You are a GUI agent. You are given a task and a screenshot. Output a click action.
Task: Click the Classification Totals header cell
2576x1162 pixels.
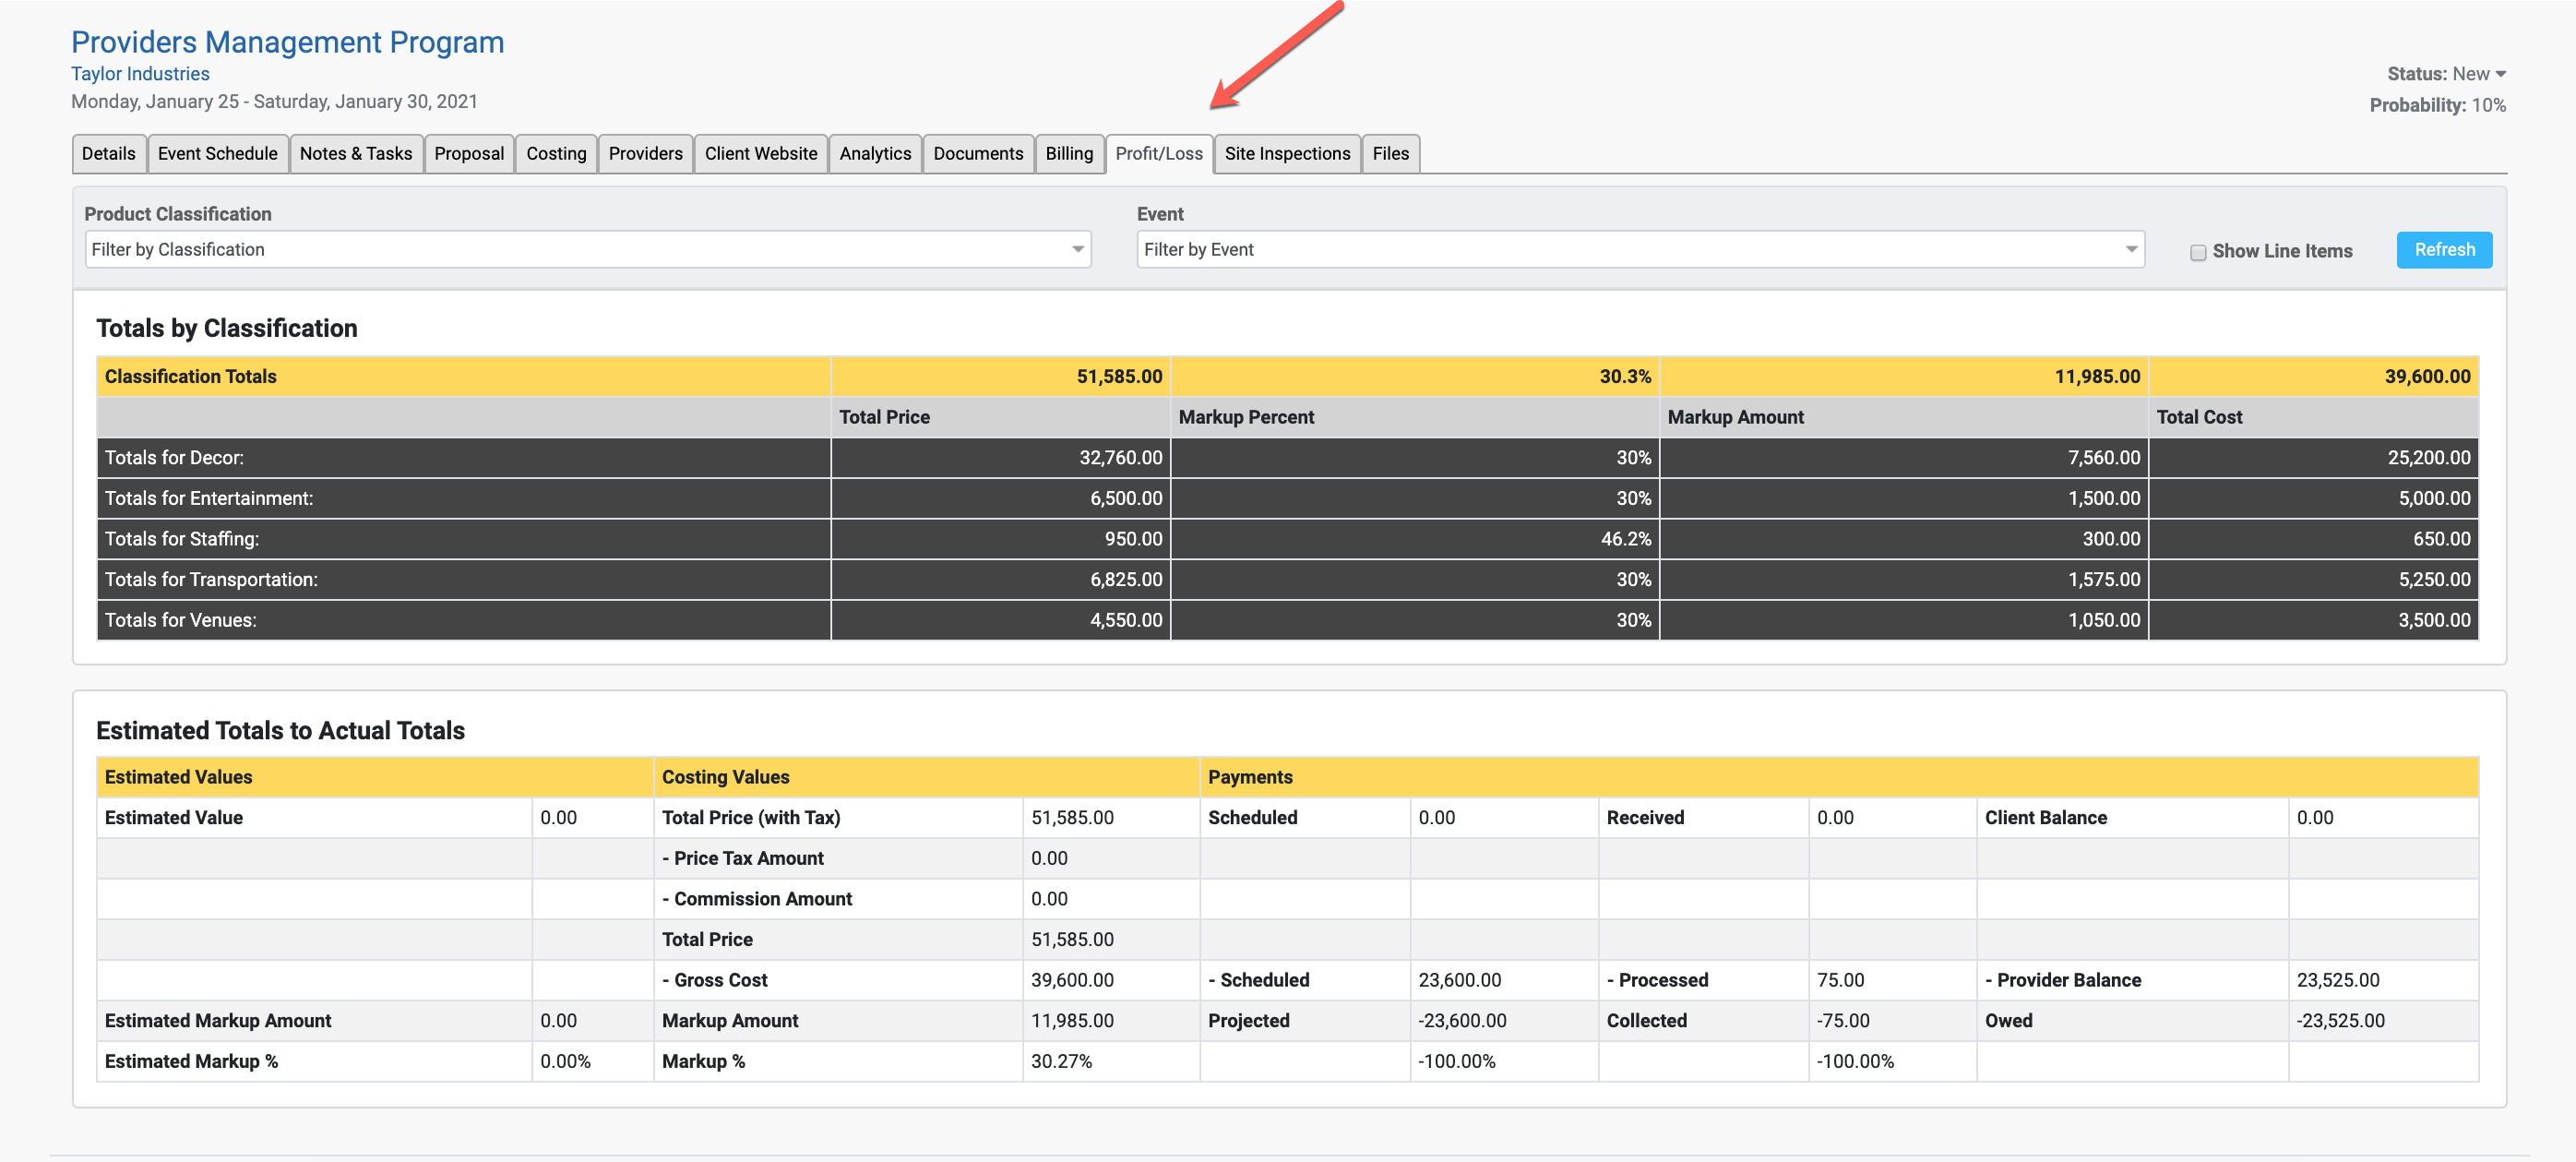(x=463, y=377)
